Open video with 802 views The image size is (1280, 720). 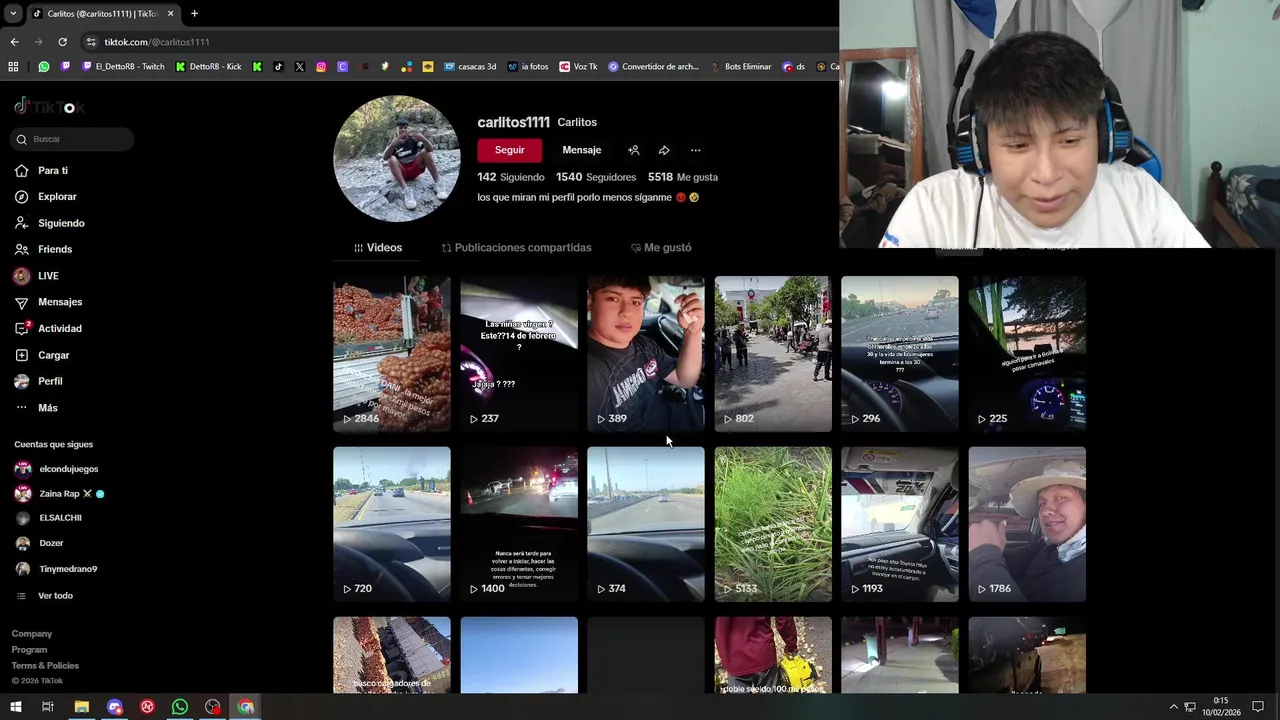click(x=773, y=354)
